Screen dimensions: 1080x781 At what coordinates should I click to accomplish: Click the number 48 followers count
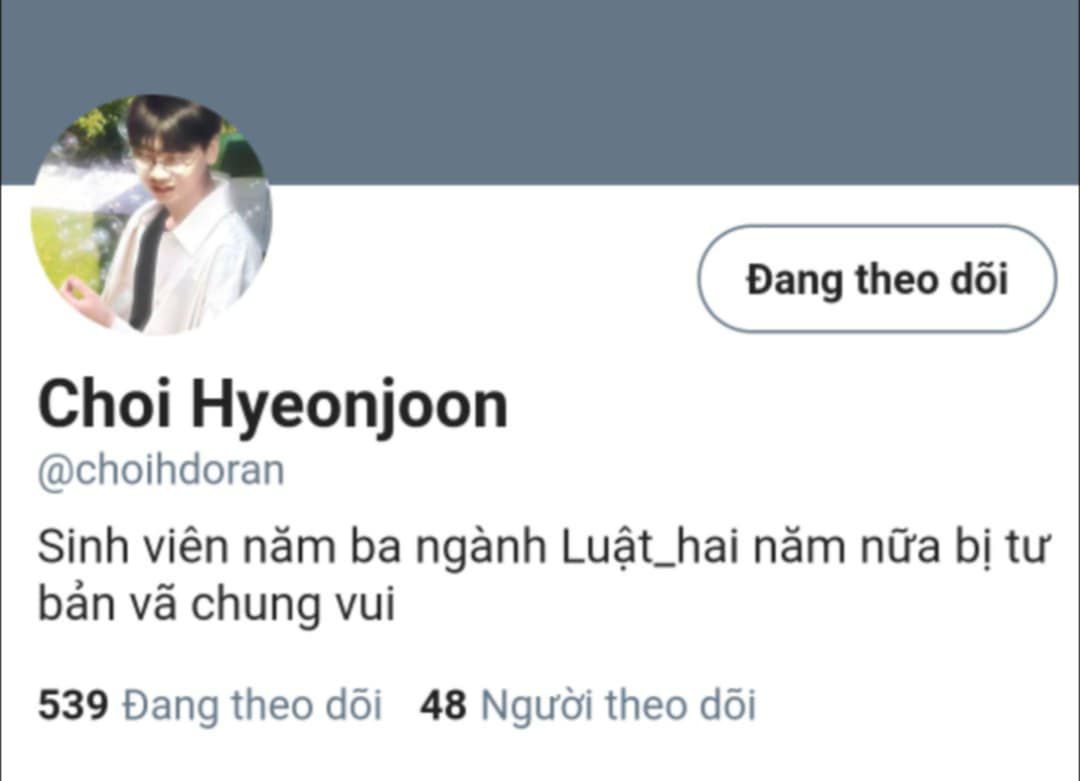(x=444, y=705)
